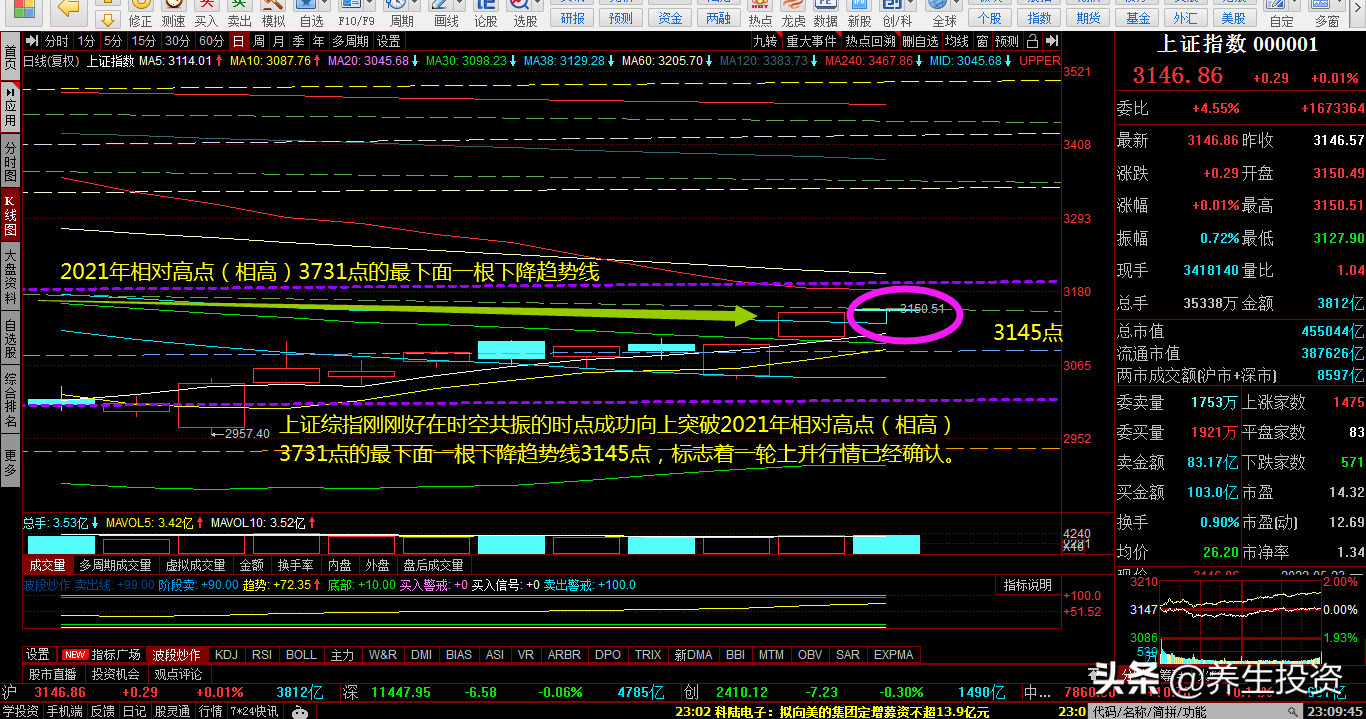Open the 自定 custom layout icon
The height and width of the screenshot is (719, 1366).
pyautogui.click(x=1281, y=13)
